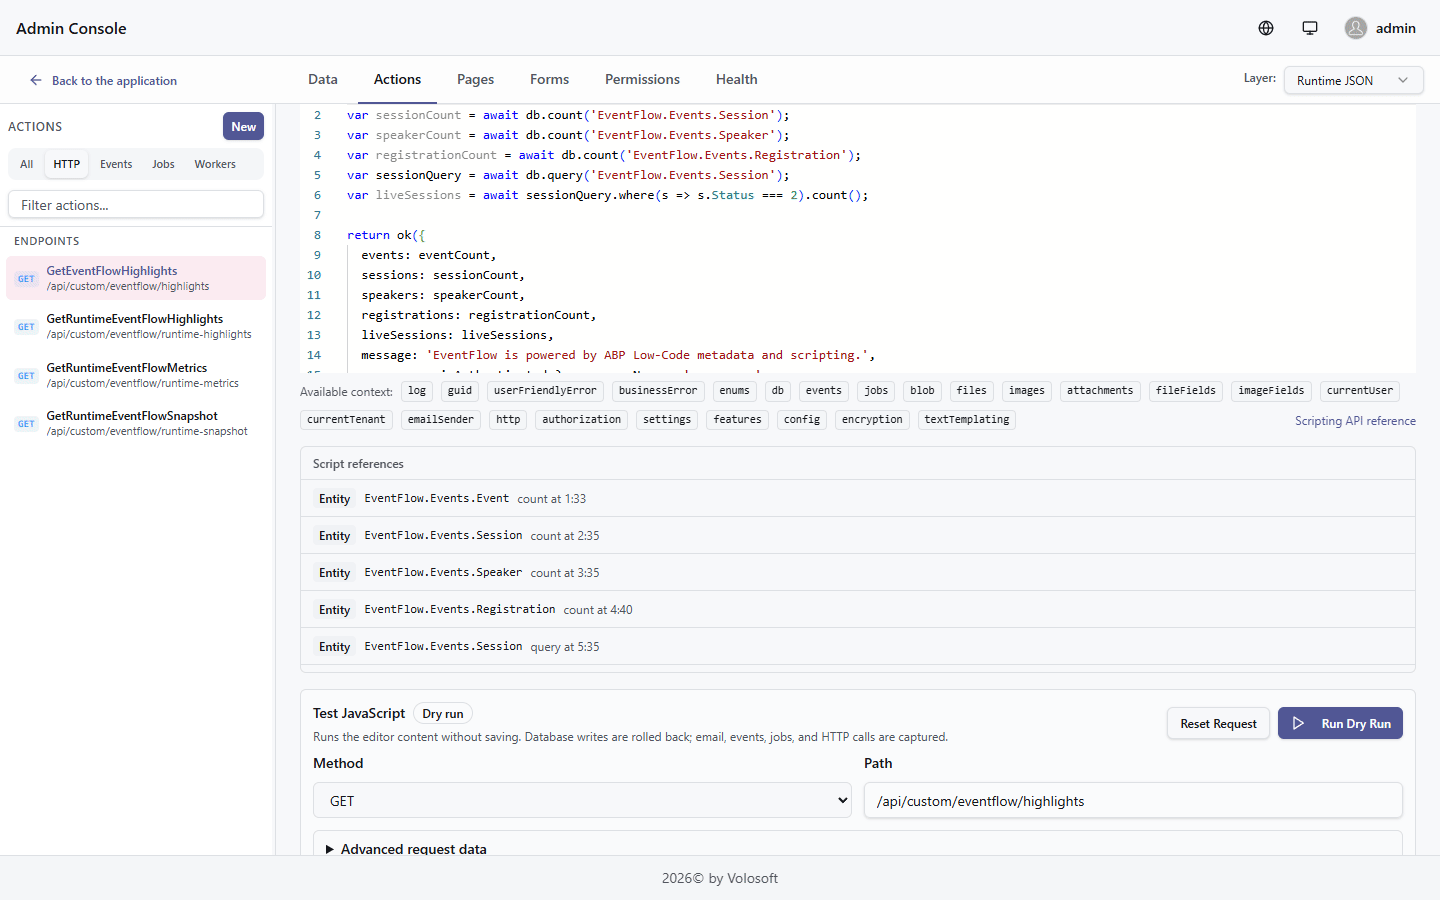Filter actions by HTTP
Screen dimensions: 1440x900
(67, 164)
